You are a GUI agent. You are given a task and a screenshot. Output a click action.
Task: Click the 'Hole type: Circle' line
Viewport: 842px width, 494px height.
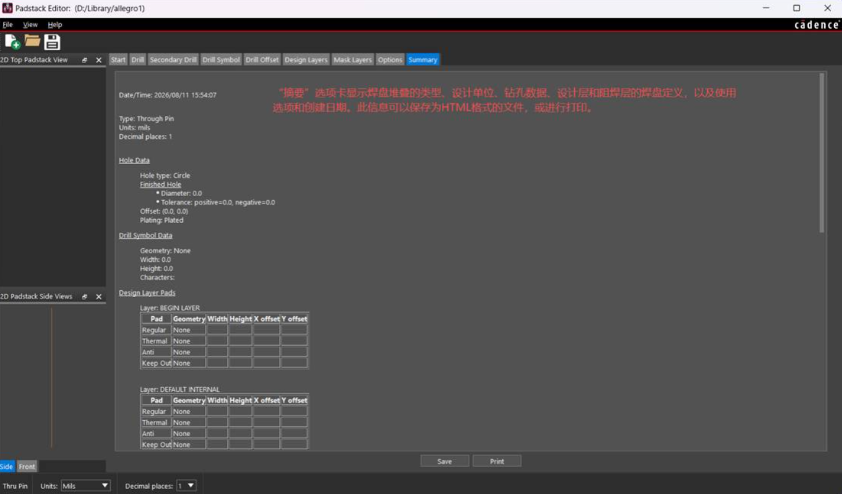(x=165, y=176)
